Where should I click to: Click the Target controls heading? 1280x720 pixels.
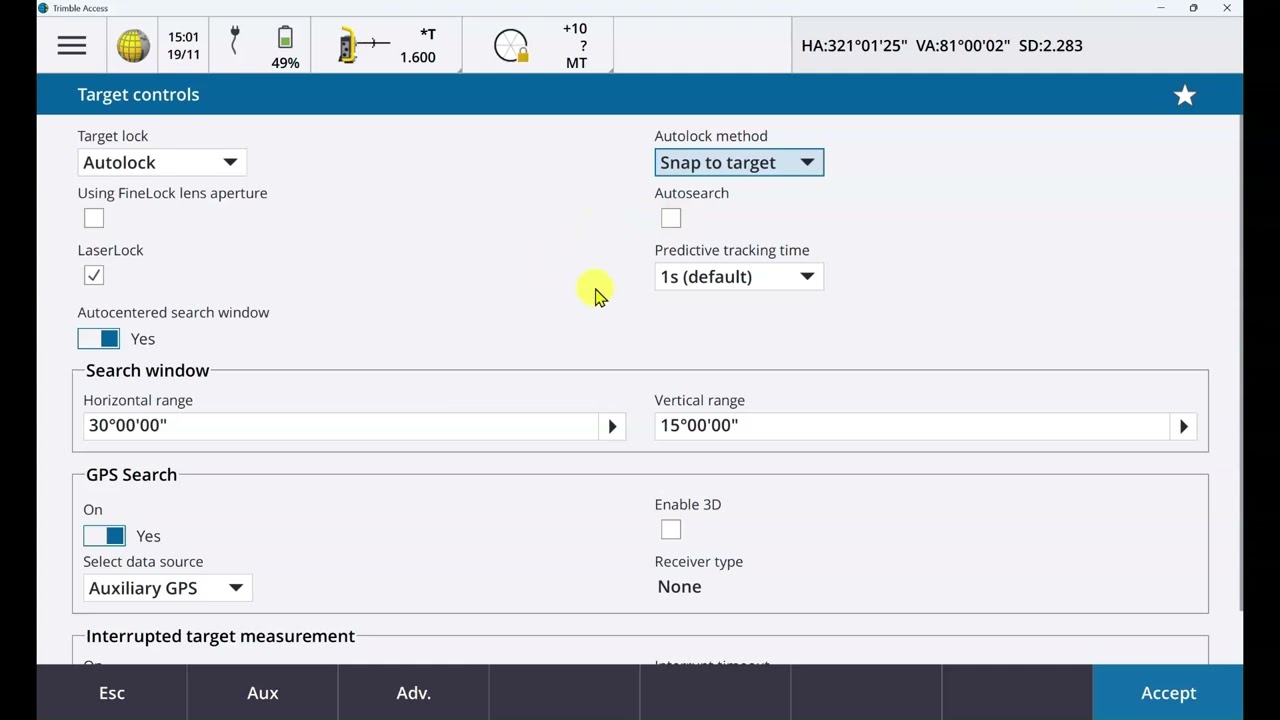[x=138, y=94]
